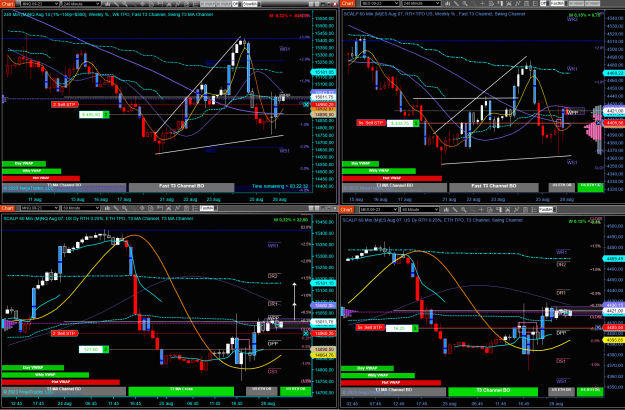
Task: Select Chart tab of bottom-left MNQ 60-minute window
Action: 8,208
